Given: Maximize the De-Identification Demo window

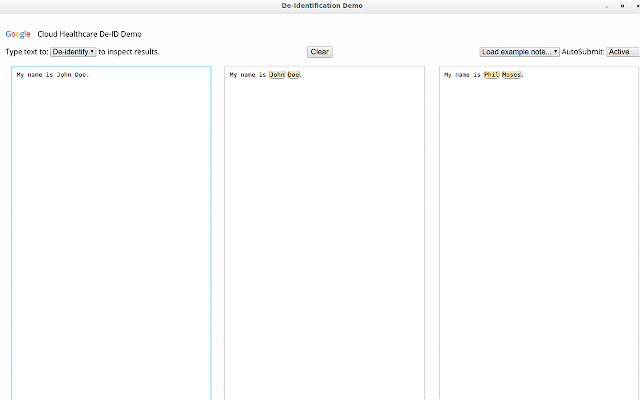Looking at the screenshot, I should point(622,6).
